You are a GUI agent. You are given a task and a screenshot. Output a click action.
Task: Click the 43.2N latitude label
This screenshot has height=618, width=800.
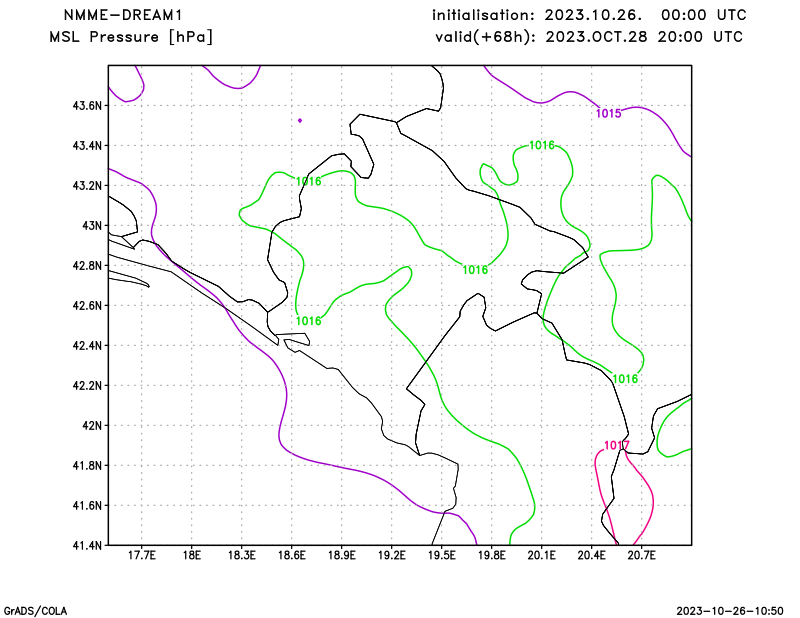(87, 186)
